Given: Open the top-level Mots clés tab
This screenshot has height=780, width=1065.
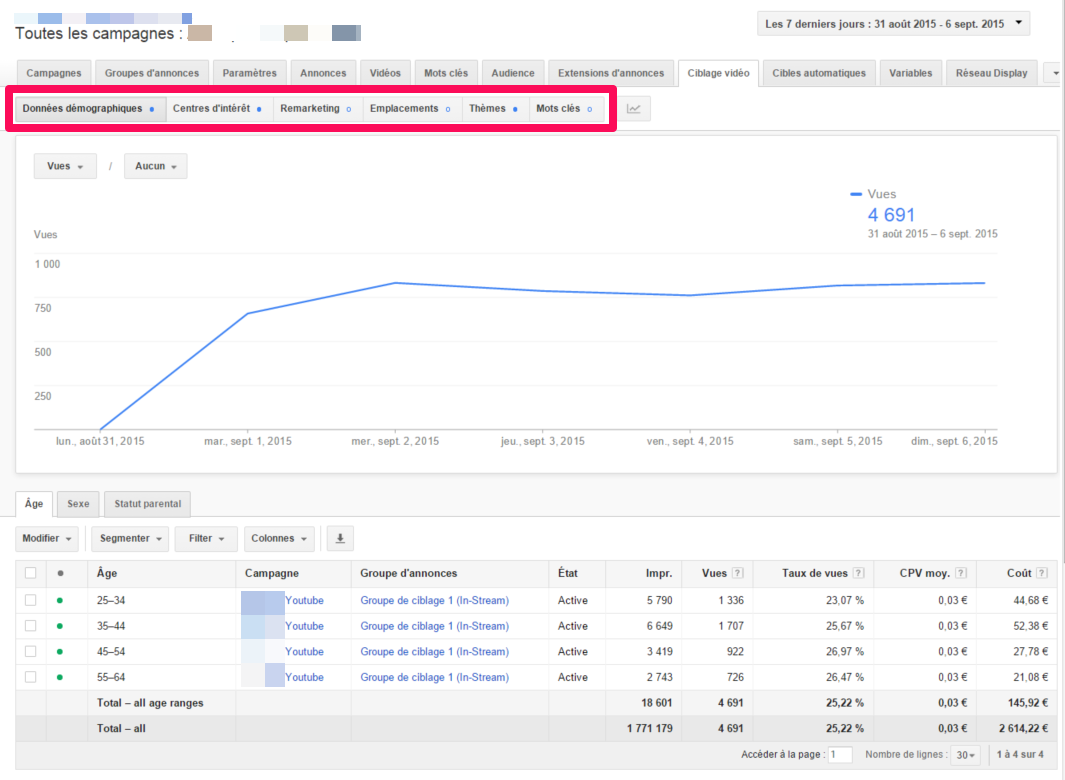Looking at the screenshot, I should click(446, 73).
